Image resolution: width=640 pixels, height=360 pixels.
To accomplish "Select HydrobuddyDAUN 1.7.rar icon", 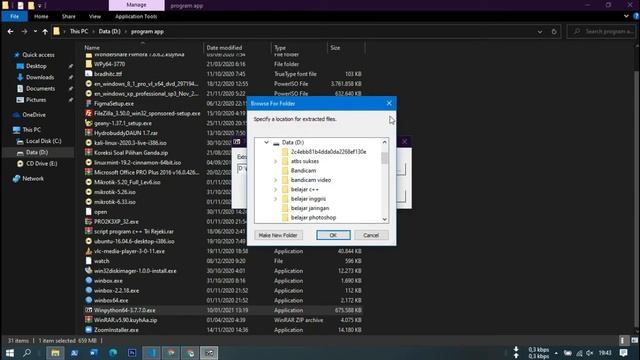I will click(89, 133).
